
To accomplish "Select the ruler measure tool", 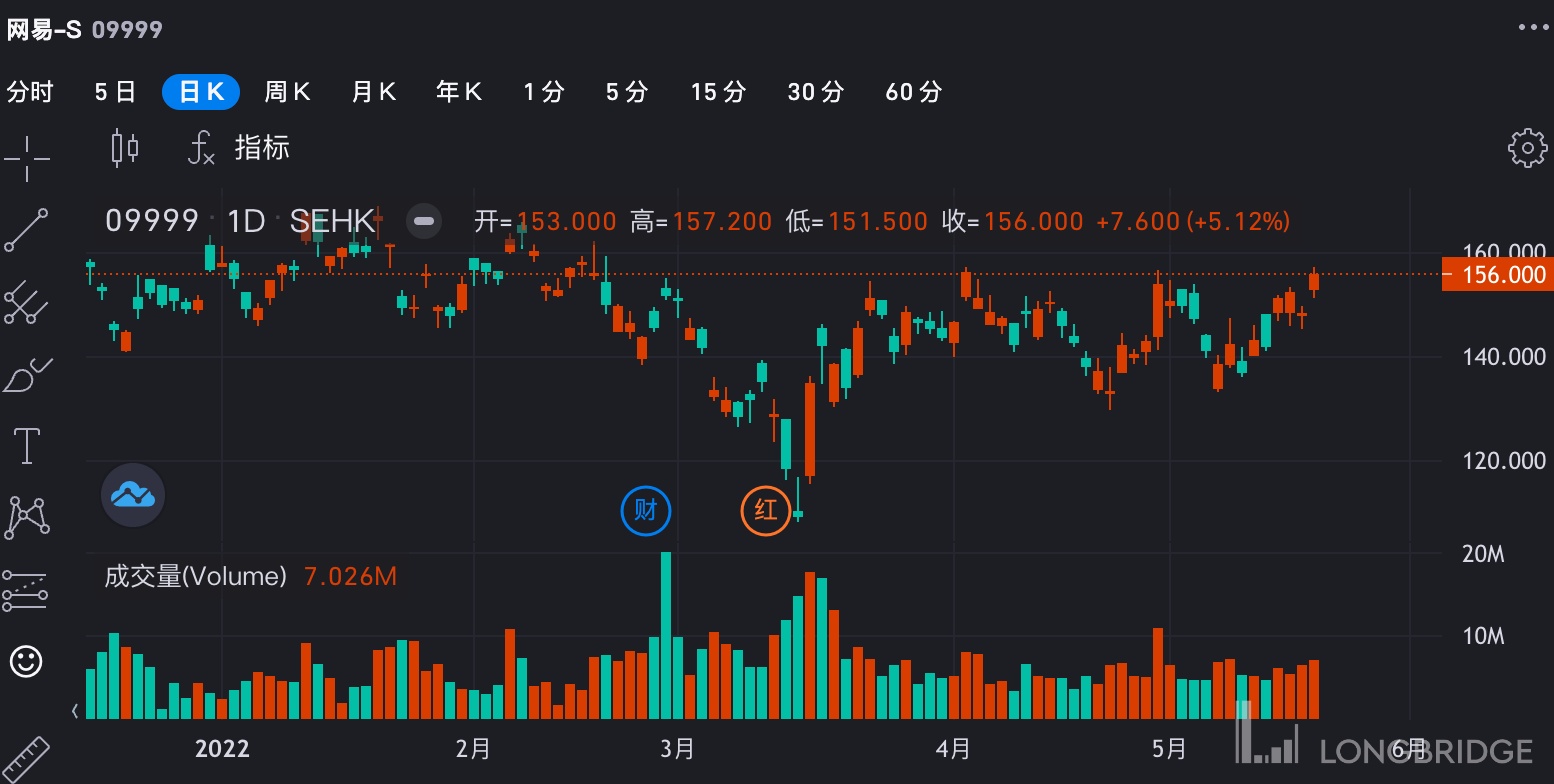I will (x=27, y=760).
